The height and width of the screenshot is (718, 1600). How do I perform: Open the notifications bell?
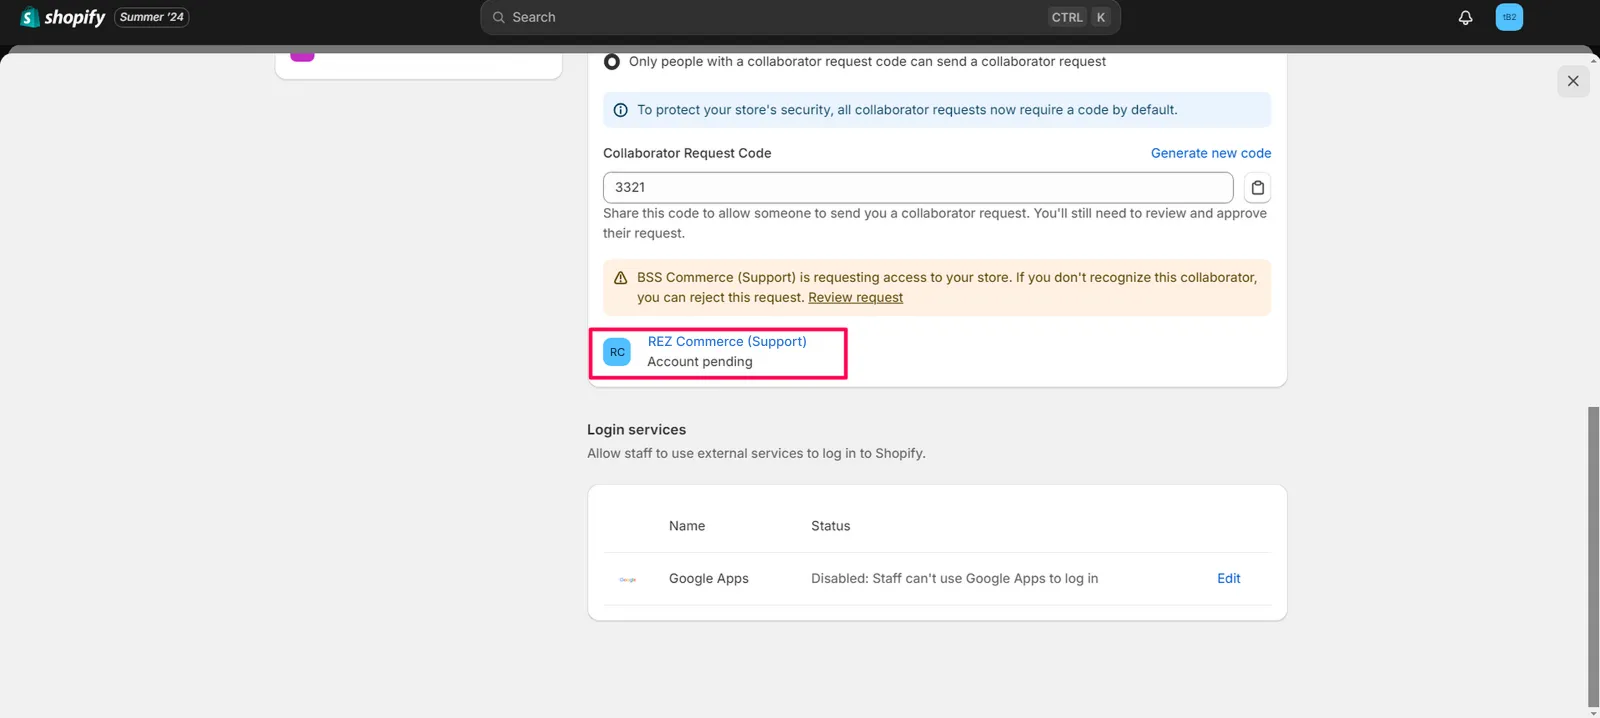1465,17
